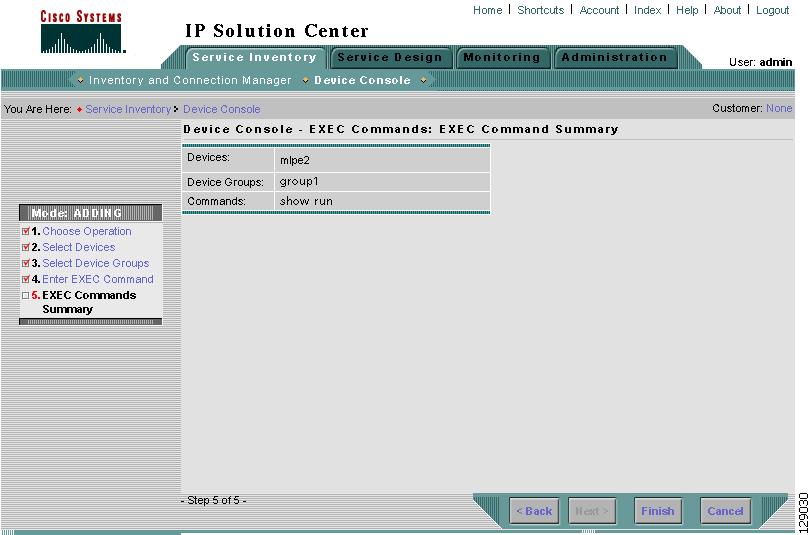The height and width of the screenshot is (535, 809).
Task: Select step 5 EXEC Commands Summary
Action: point(89,302)
